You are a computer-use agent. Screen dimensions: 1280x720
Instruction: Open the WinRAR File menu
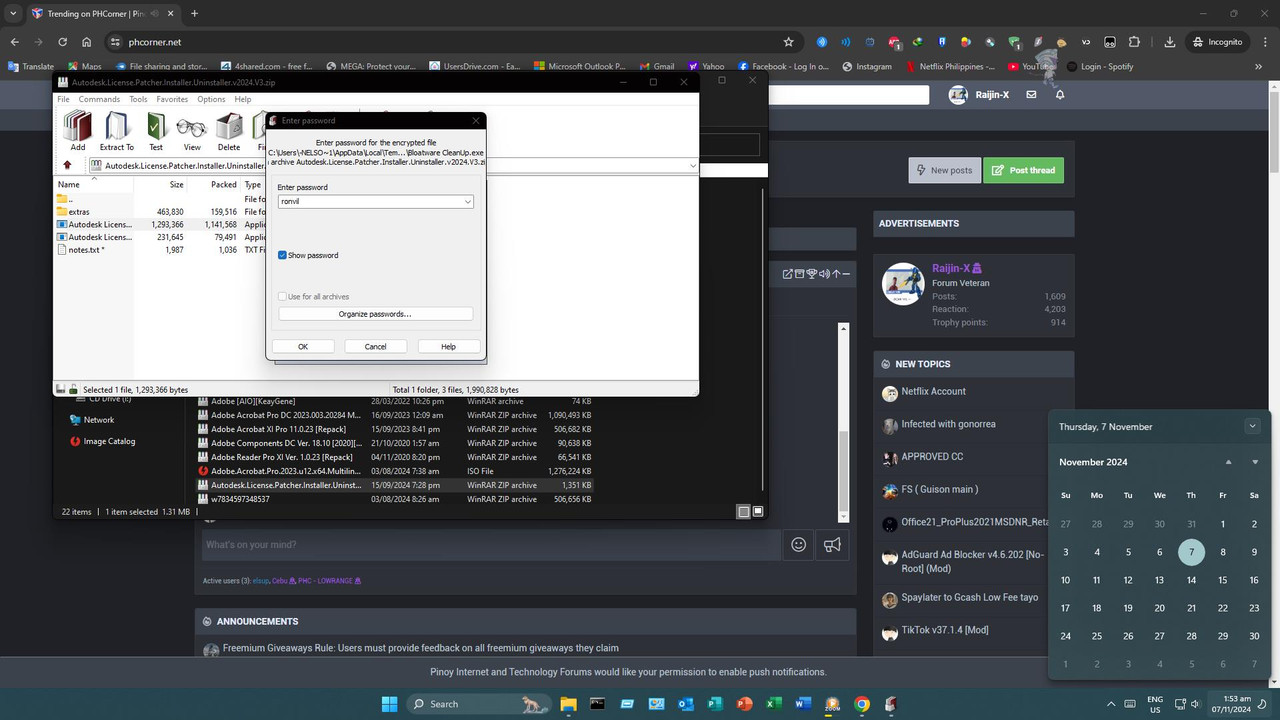(63, 99)
